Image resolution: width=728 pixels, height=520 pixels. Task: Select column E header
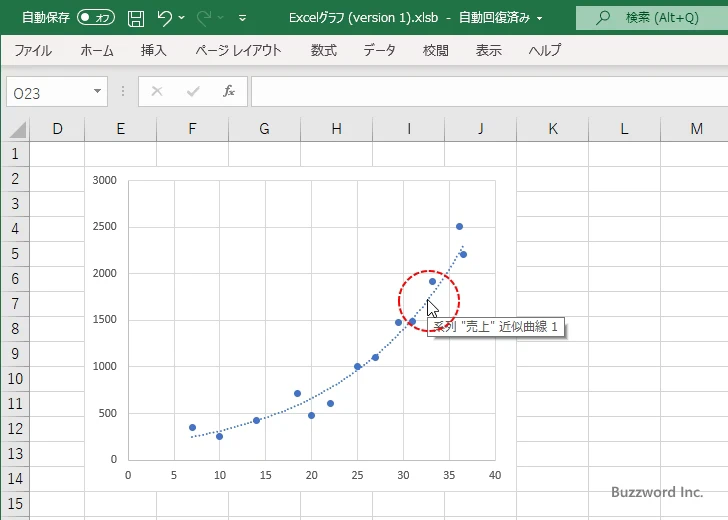(x=121, y=129)
